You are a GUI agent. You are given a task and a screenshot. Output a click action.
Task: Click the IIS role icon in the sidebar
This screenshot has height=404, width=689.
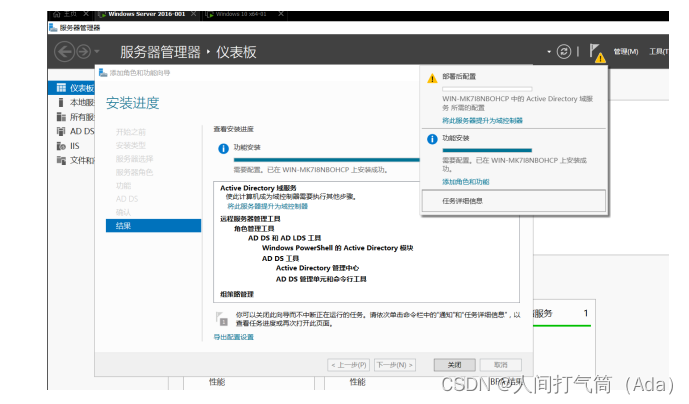[x=61, y=146]
